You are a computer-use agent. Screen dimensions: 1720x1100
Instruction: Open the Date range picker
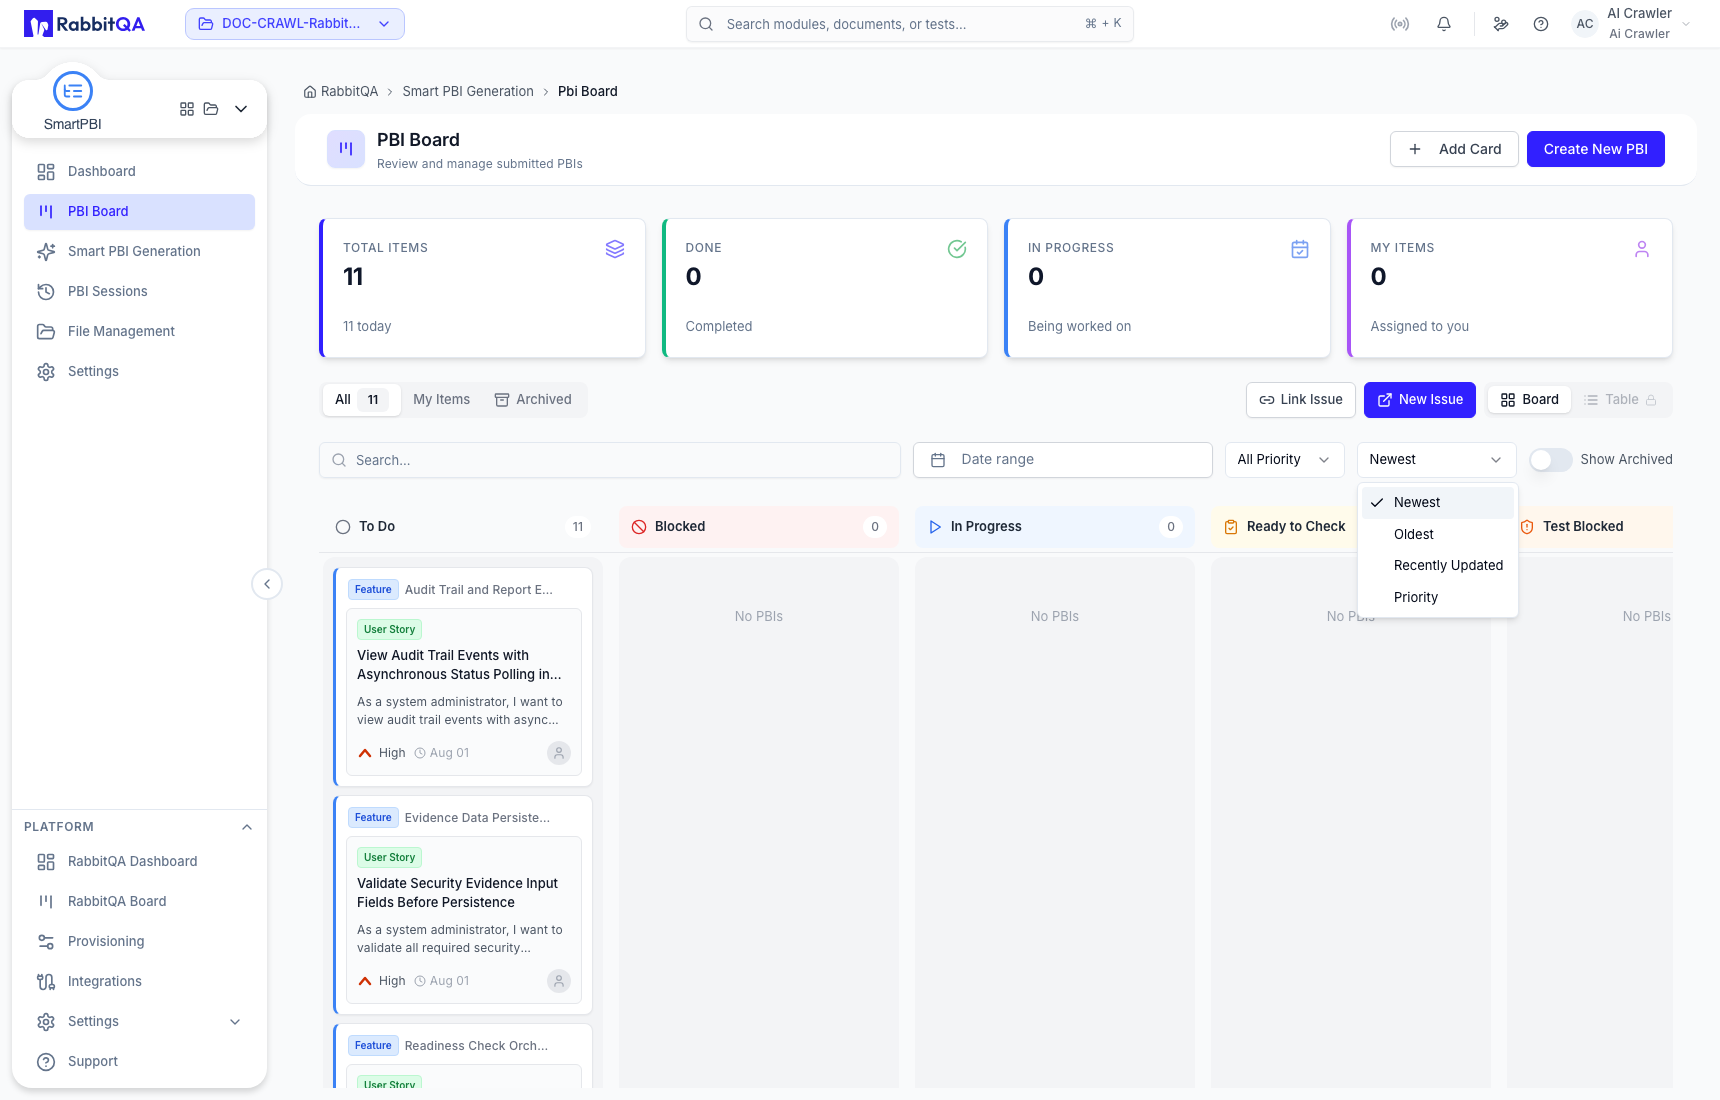pos(1062,460)
